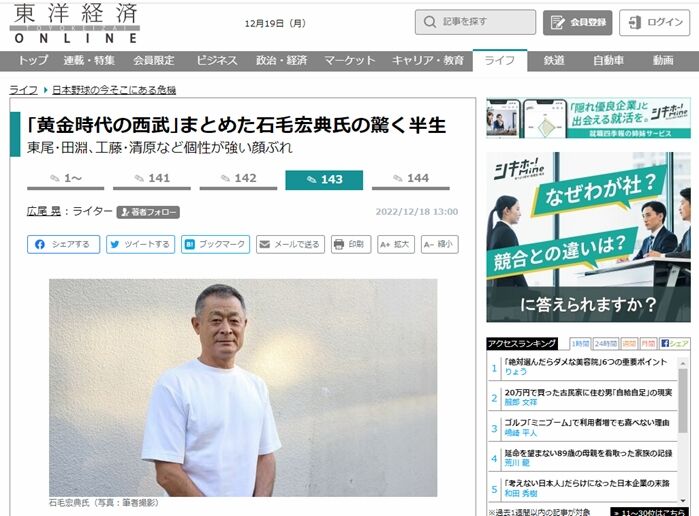
Task: Add a Hatena bookmark with ブックマーク
Action: pyautogui.click(x=215, y=244)
